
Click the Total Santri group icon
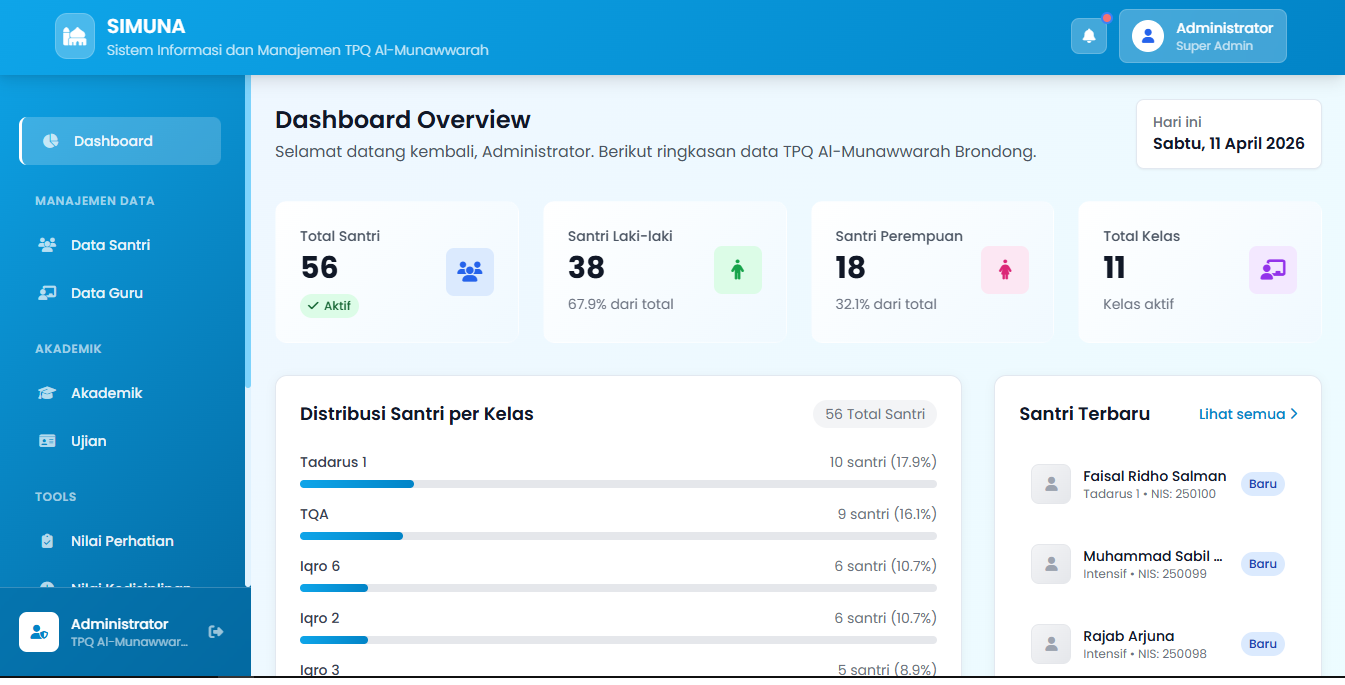point(469,271)
